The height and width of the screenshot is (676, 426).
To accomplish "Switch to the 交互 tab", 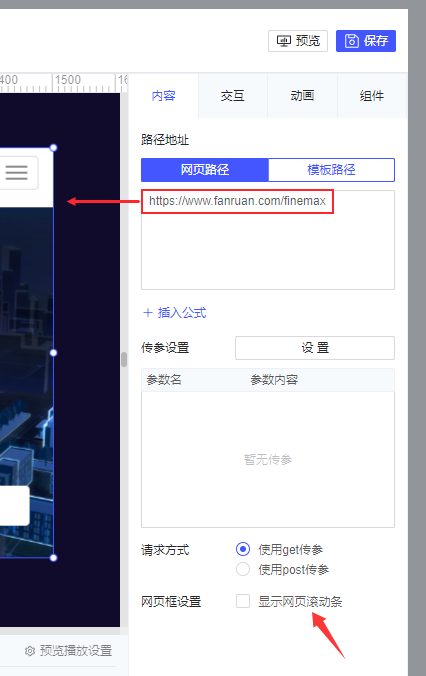I will click(233, 96).
